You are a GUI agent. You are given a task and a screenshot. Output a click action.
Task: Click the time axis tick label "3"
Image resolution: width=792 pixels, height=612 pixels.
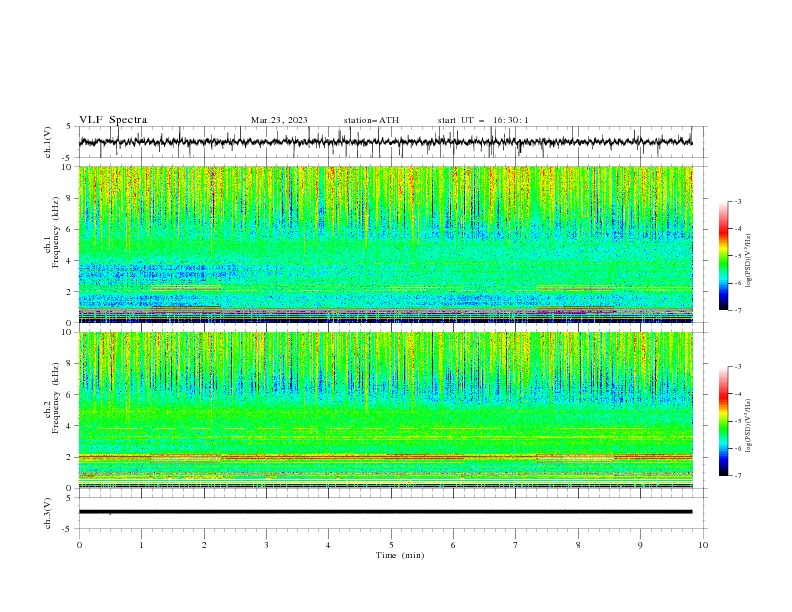point(266,545)
